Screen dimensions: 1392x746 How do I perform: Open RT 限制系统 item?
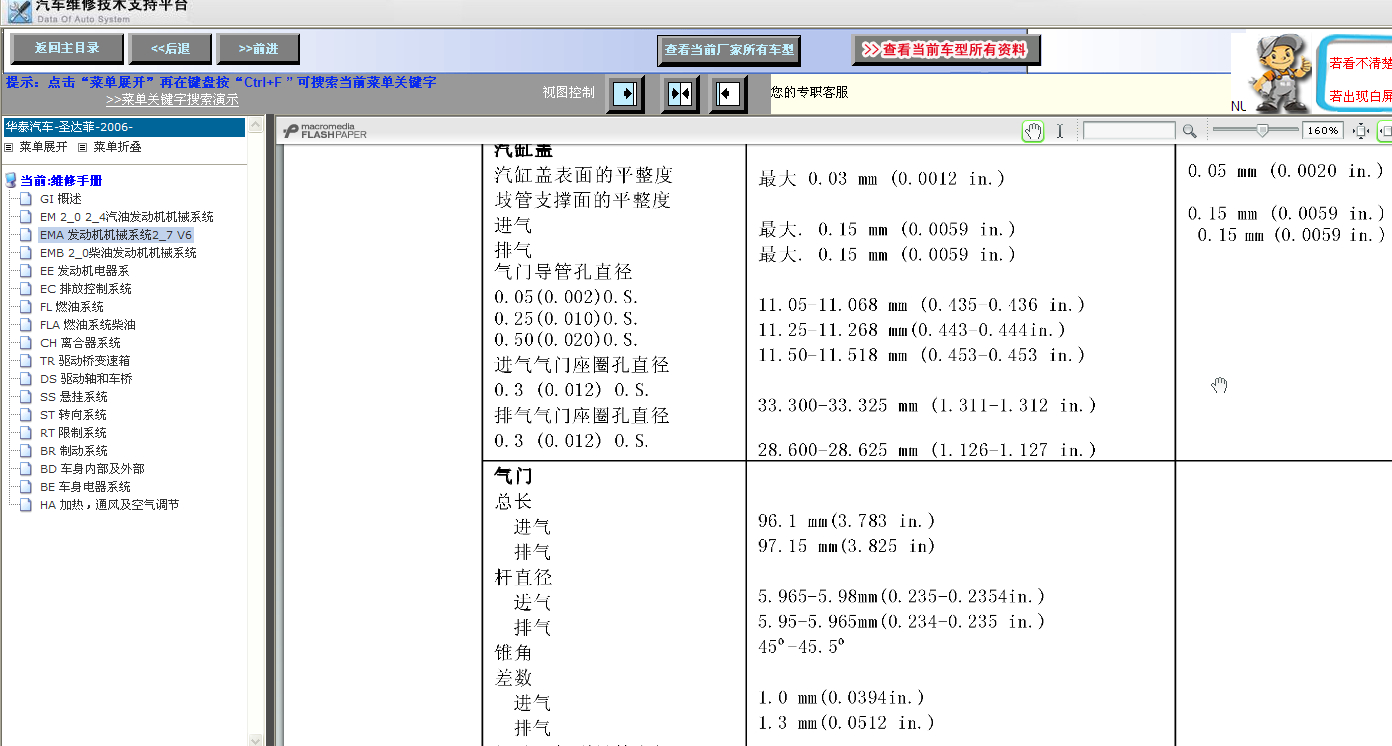coord(73,433)
